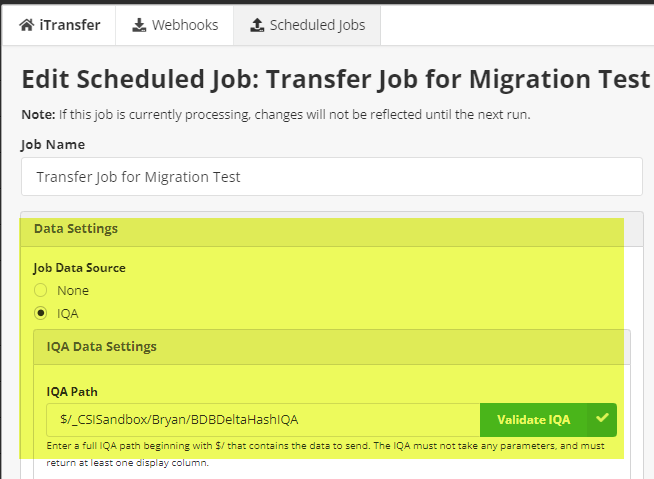Click the upload icon on Scheduled Jobs tab
654x479 pixels.
[x=256, y=25]
